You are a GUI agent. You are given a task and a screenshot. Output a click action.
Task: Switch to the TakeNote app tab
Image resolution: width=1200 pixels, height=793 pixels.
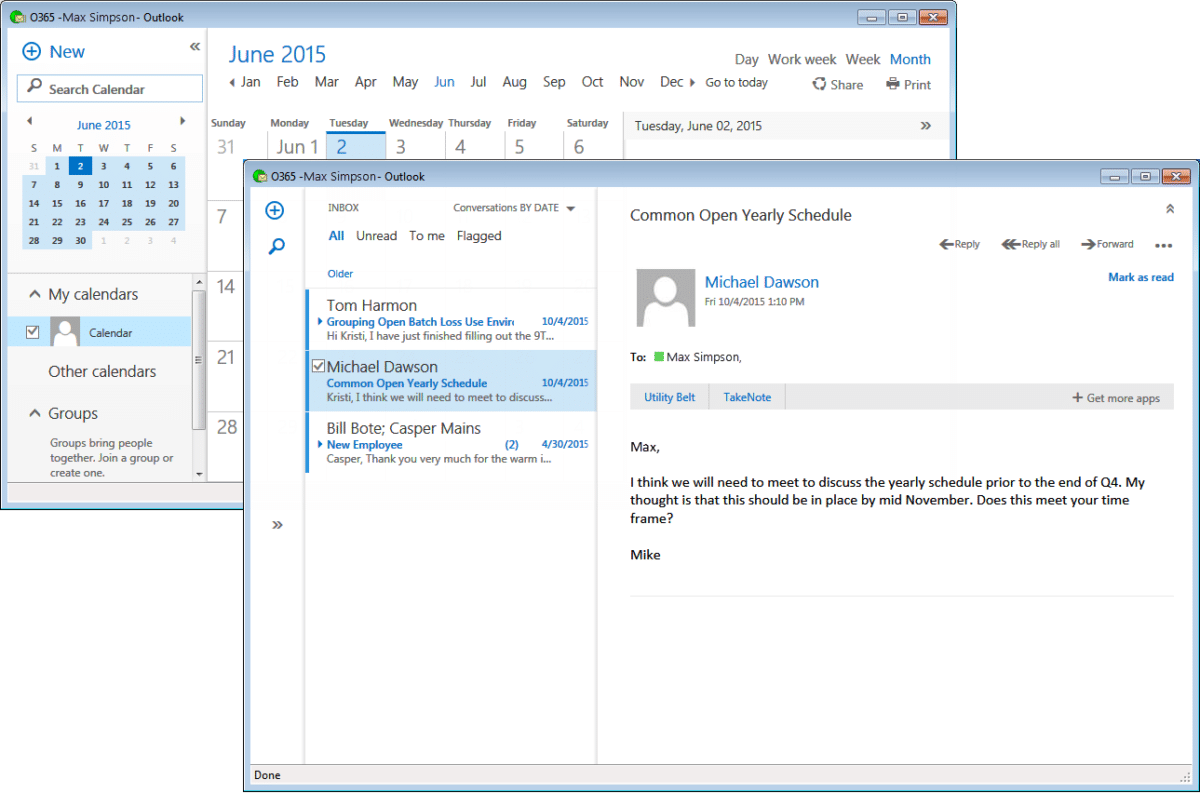click(x=746, y=396)
